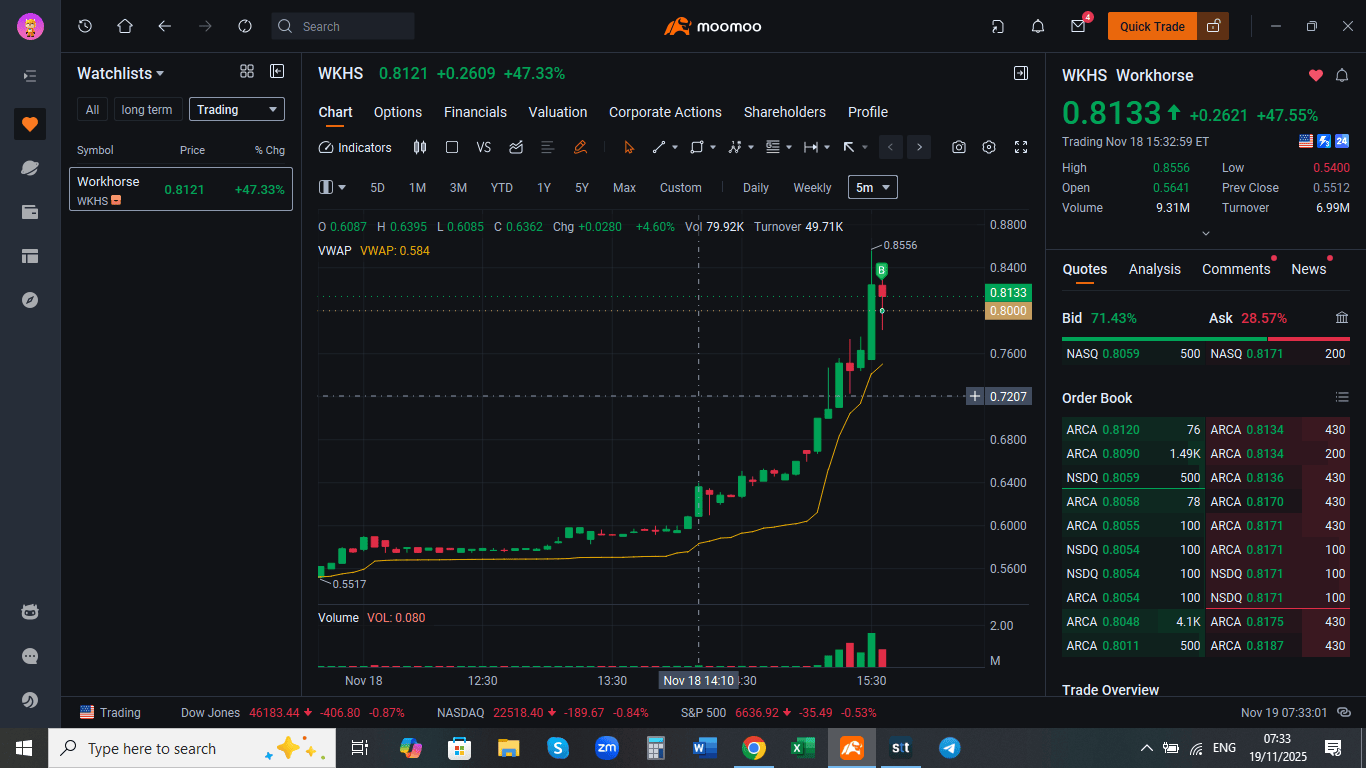Viewport: 1366px width, 768px height.
Task: Click the search field
Action: coord(343,26)
